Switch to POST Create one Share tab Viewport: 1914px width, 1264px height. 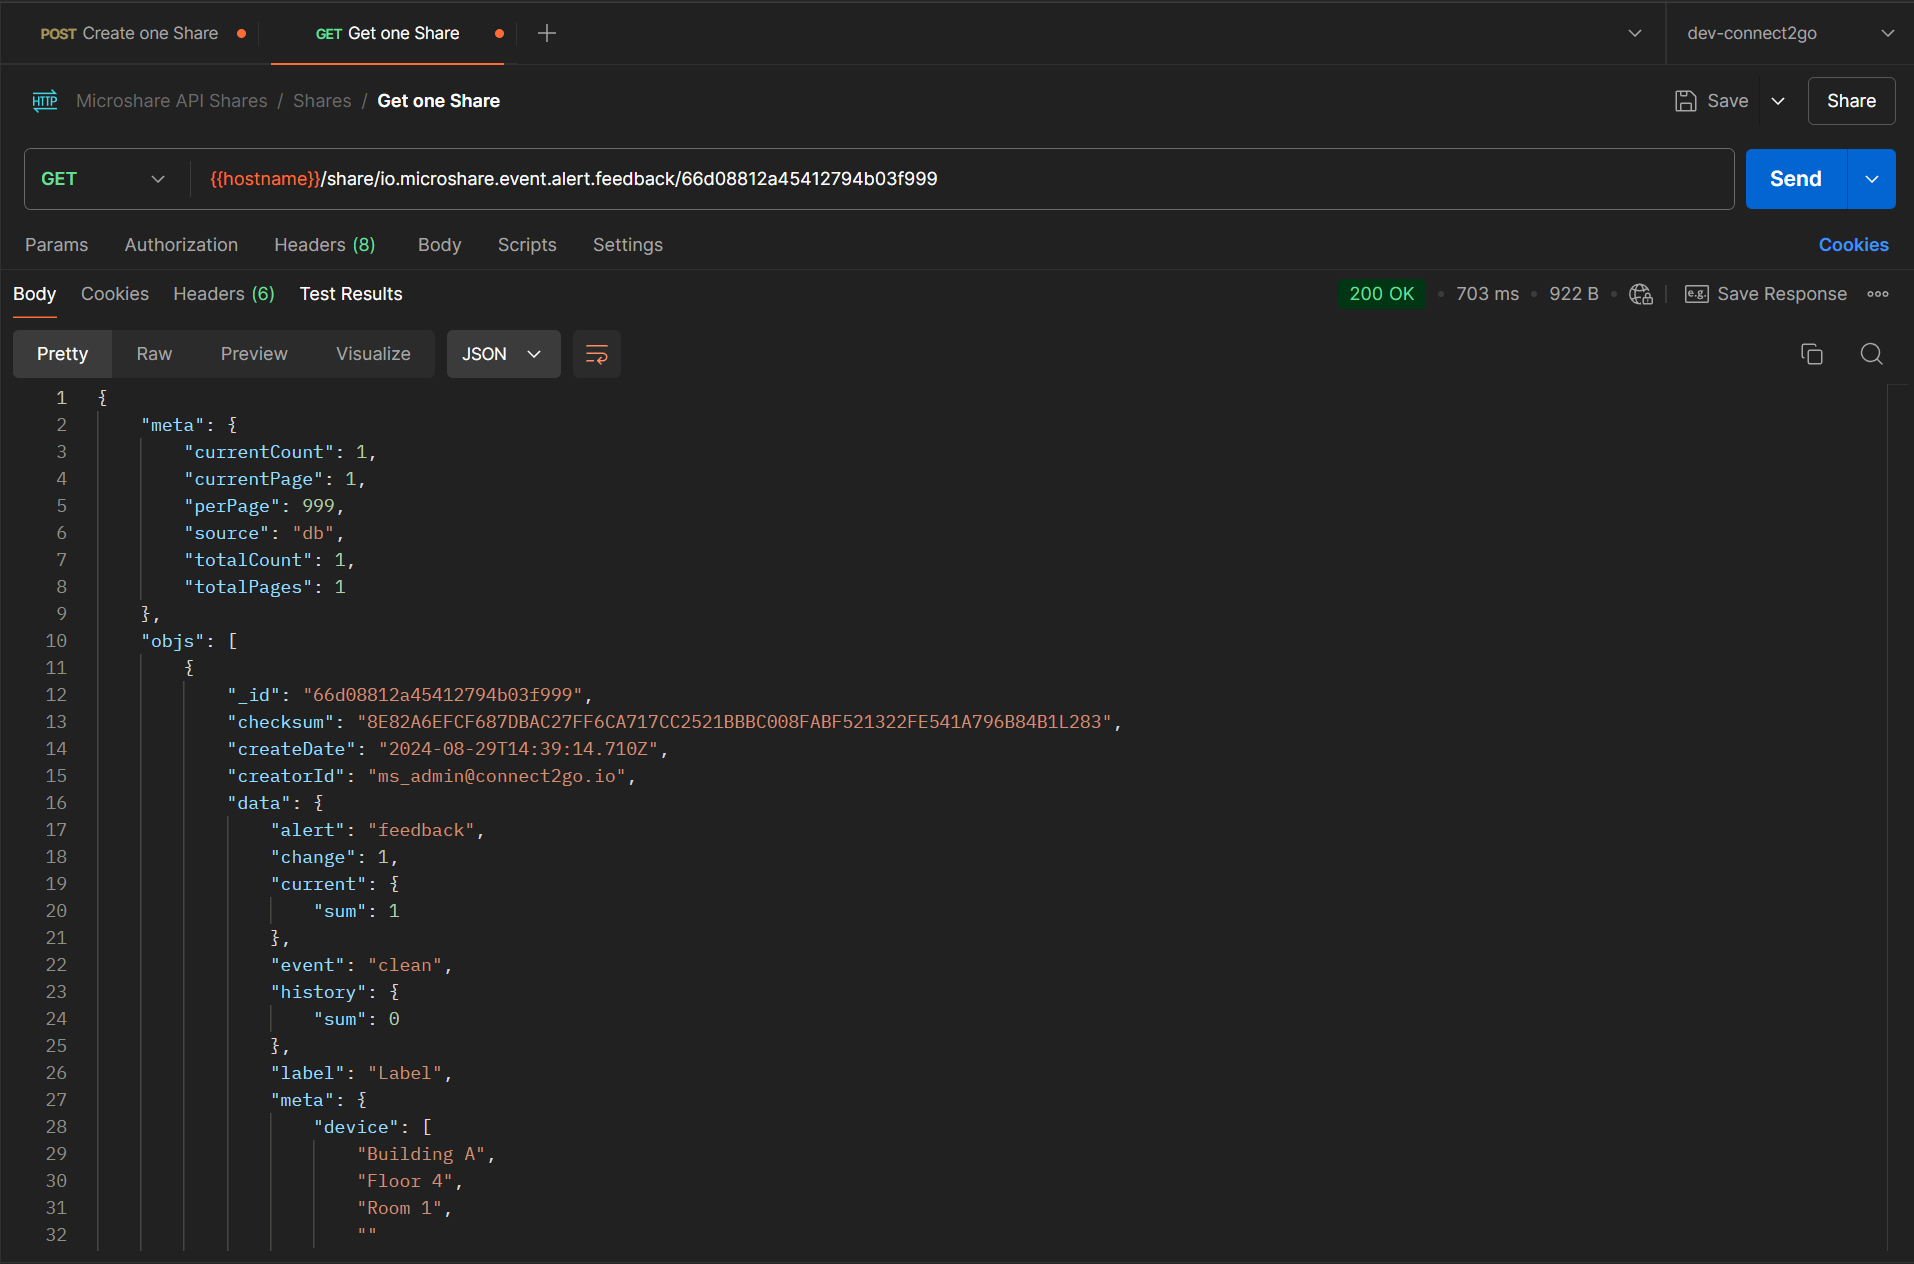(129, 33)
